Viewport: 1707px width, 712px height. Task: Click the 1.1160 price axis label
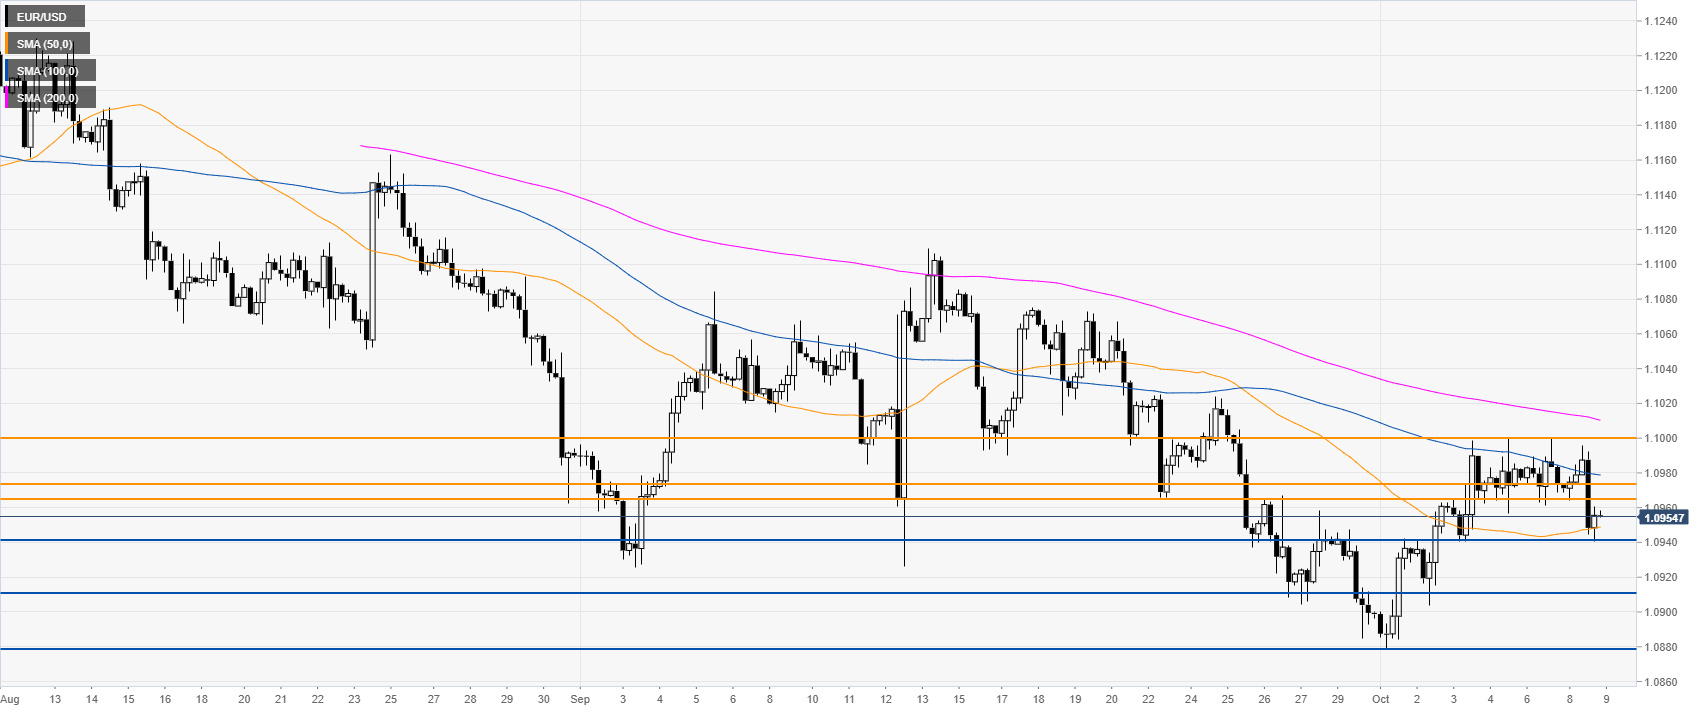tap(1660, 160)
